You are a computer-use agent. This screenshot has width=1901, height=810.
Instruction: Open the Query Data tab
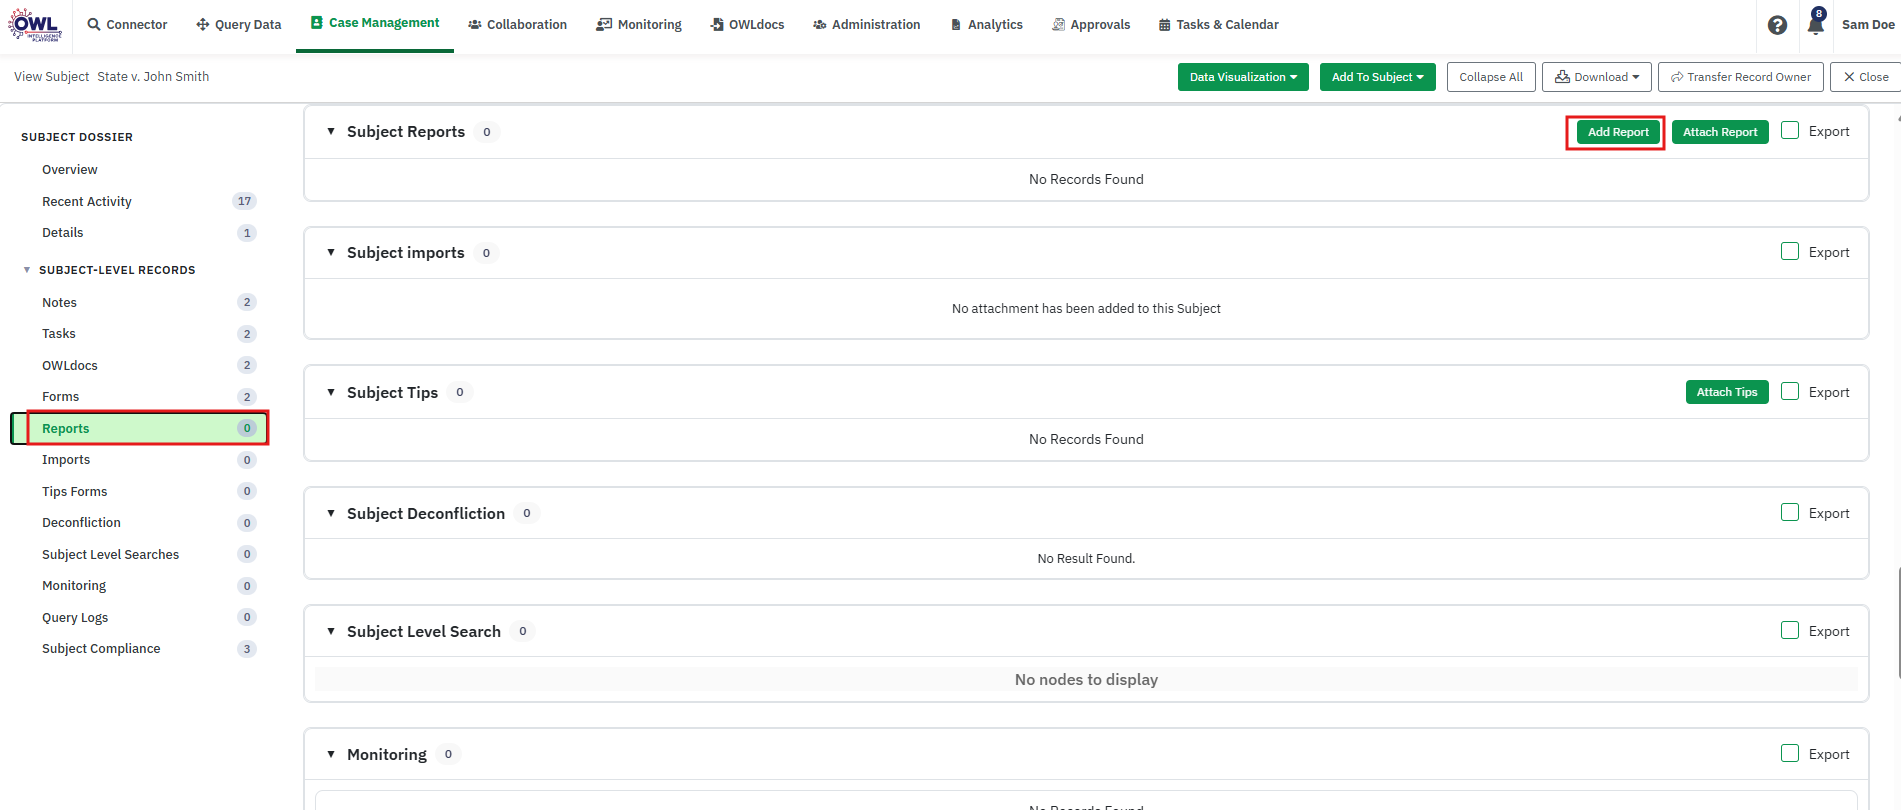pyautogui.click(x=239, y=25)
